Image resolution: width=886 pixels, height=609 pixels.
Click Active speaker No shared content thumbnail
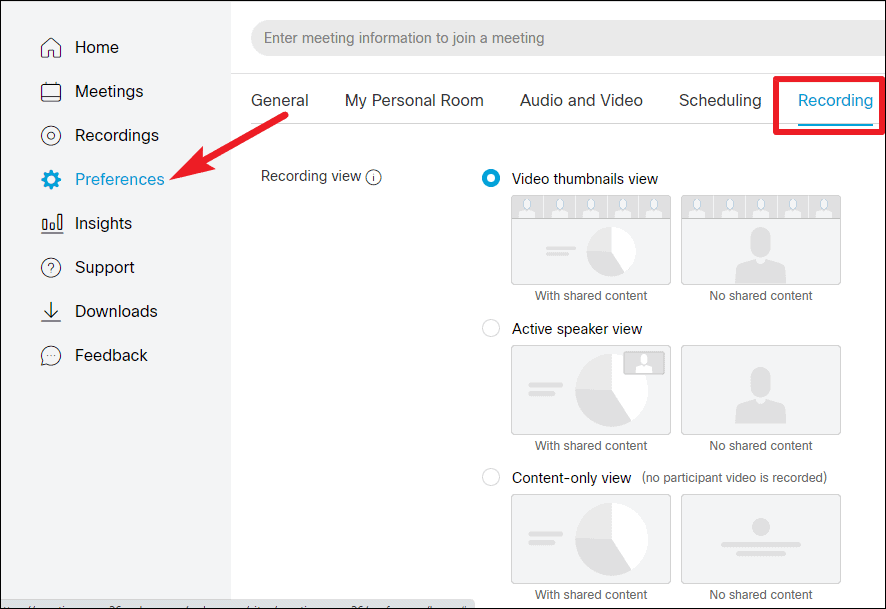point(761,390)
